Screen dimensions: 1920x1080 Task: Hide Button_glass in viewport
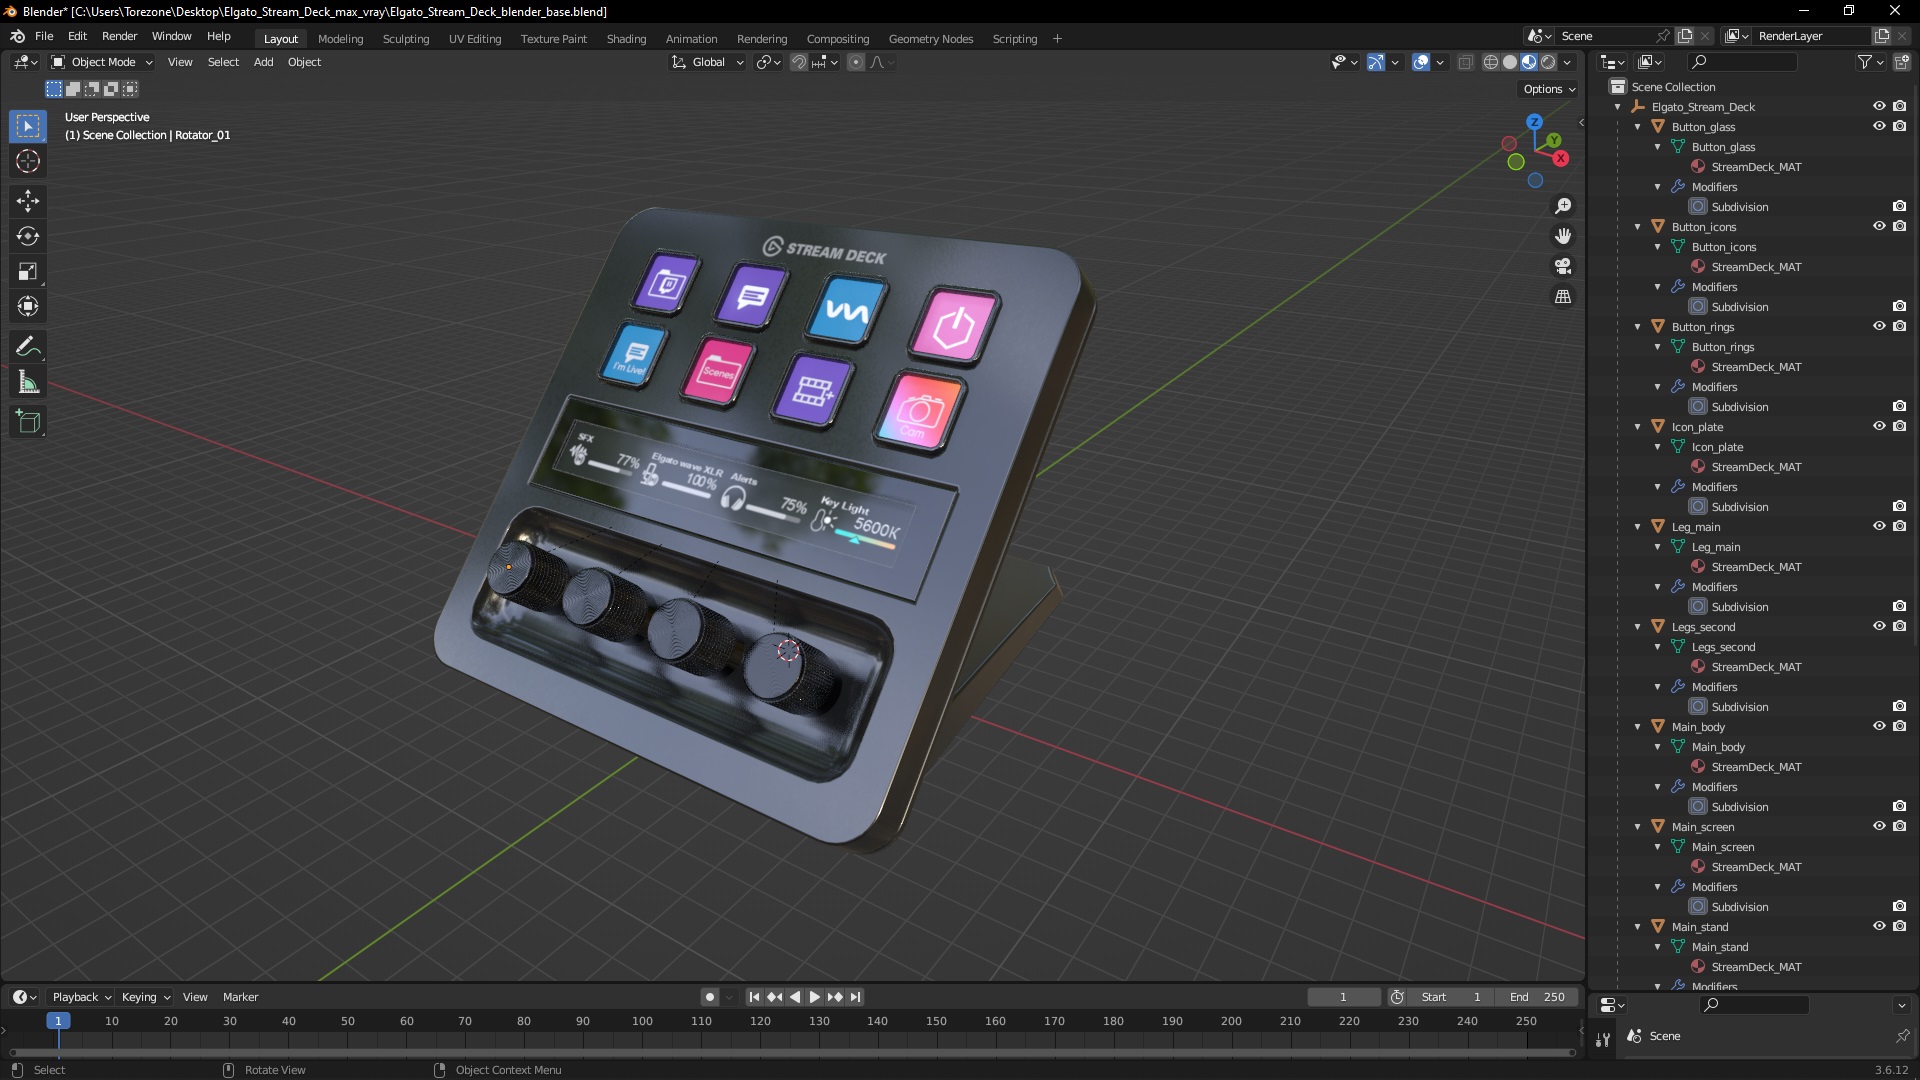tap(1879, 126)
